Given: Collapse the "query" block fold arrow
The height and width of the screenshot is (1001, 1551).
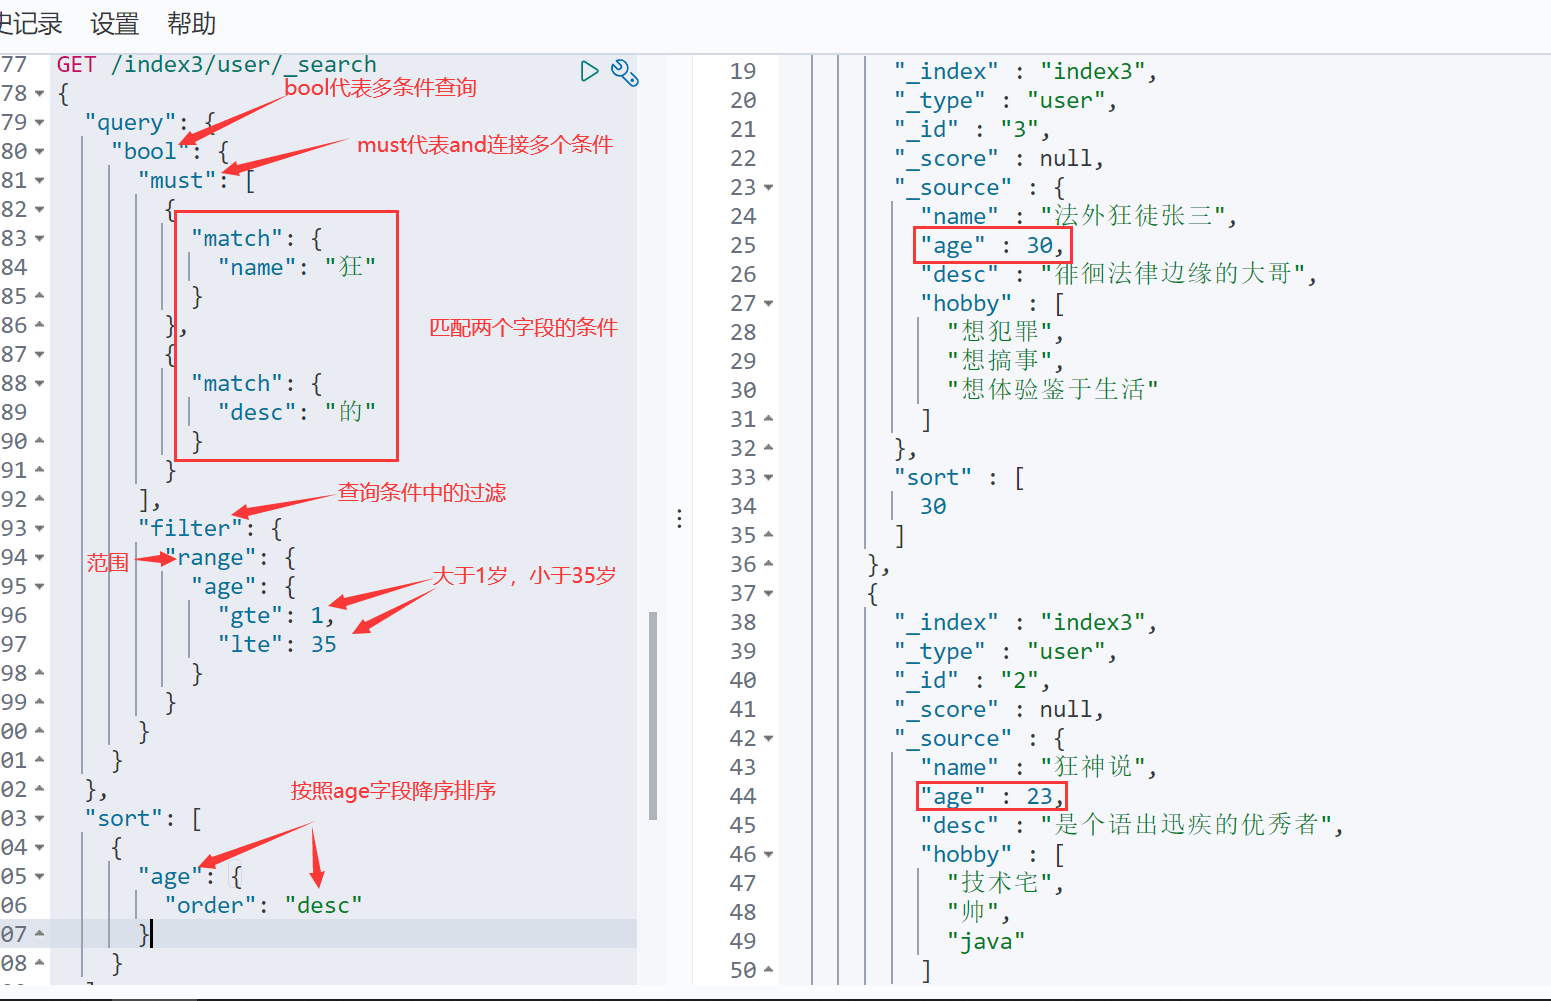Looking at the screenshot, I should (x=39, y=123).
